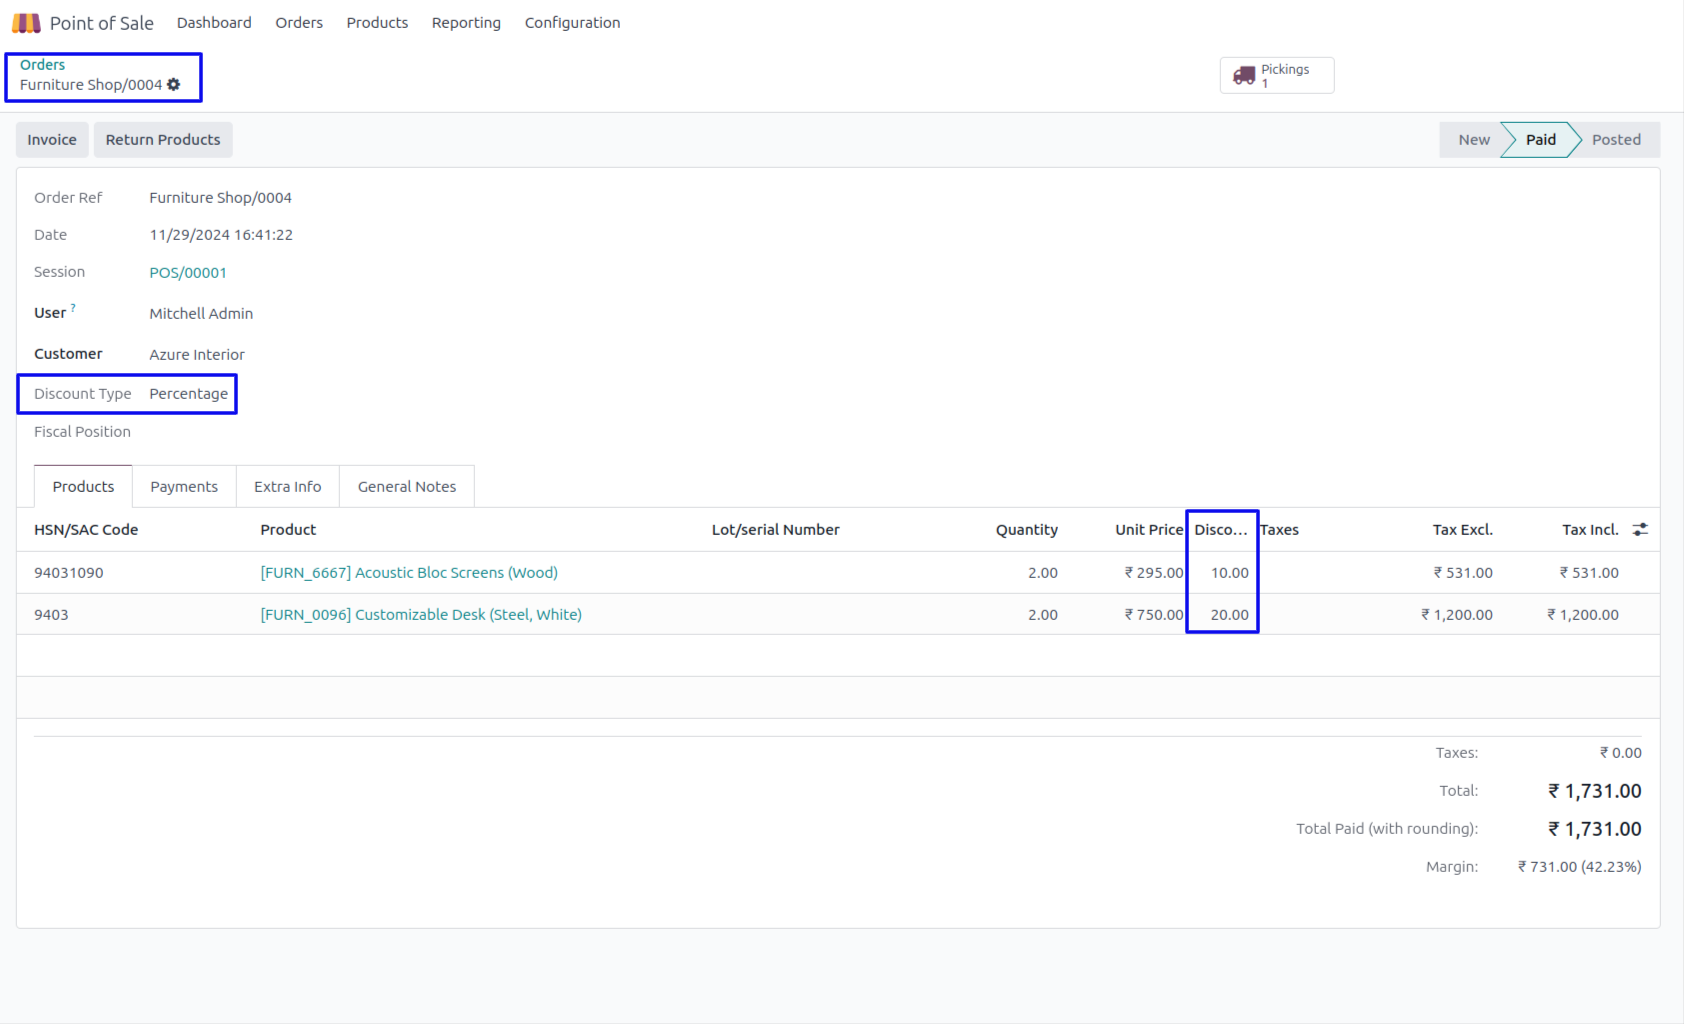Click the Pickings truck icon
Image resolution: width=1684 pixels, height=1024 pixels.
click(x=1244, y=76)
